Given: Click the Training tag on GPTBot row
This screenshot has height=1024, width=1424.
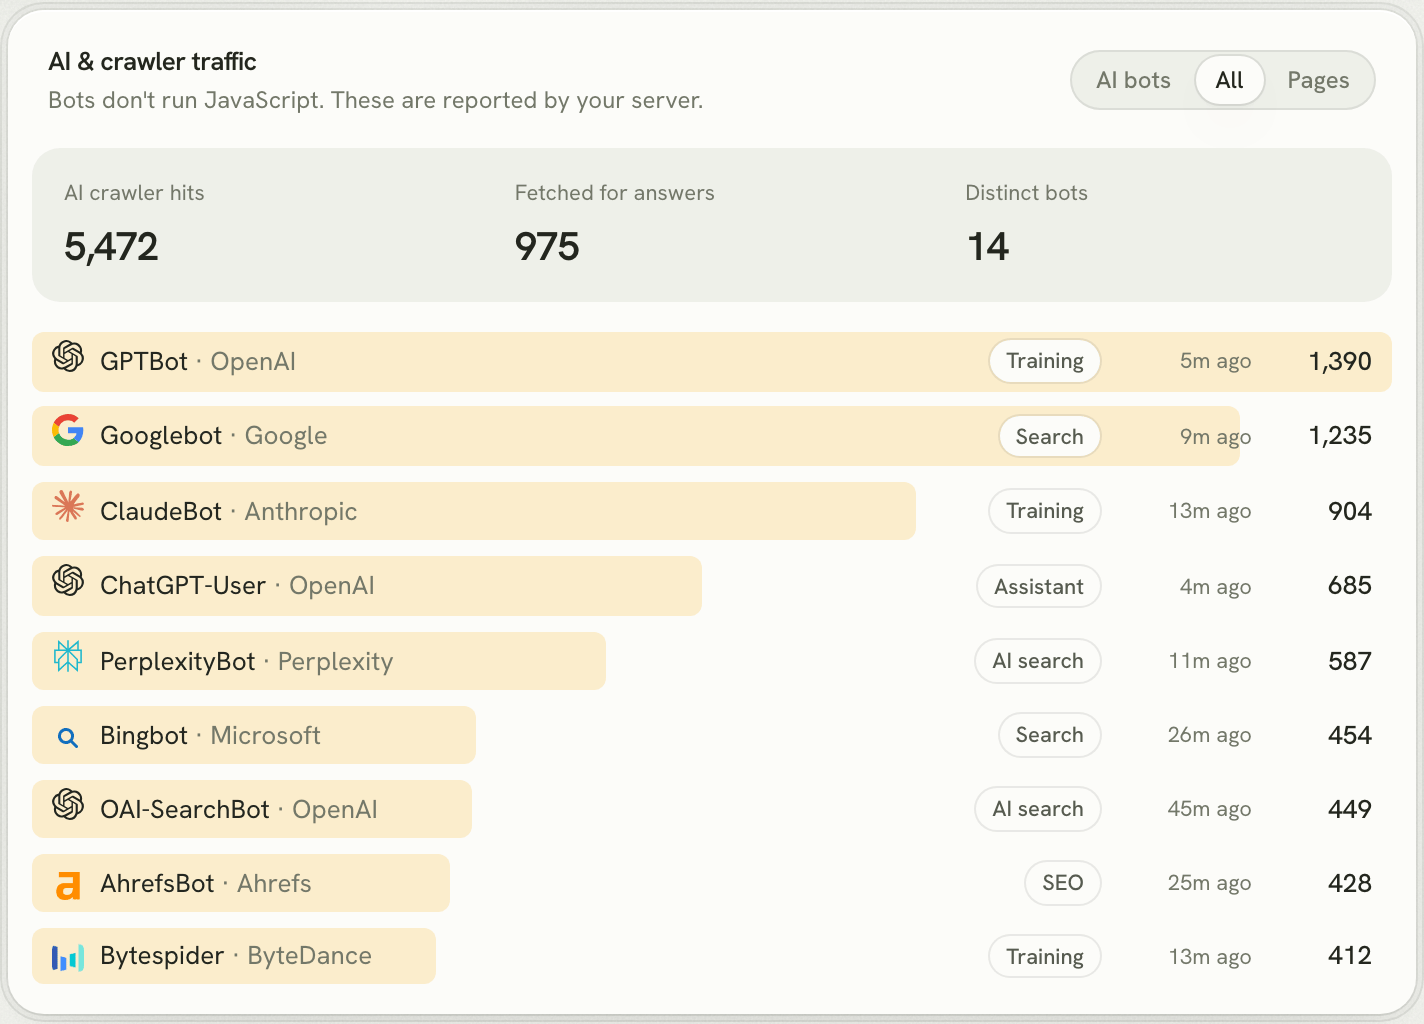Looking at the screenshot, I should [x=1045, y=361].
